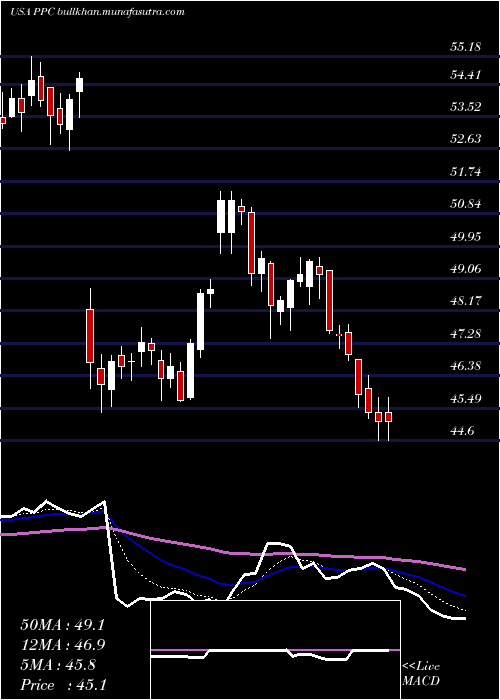The width and height of the screenshot is (500, 700).
Task: Click inside the Live MACD inset chart
Action: coord(275,650)
